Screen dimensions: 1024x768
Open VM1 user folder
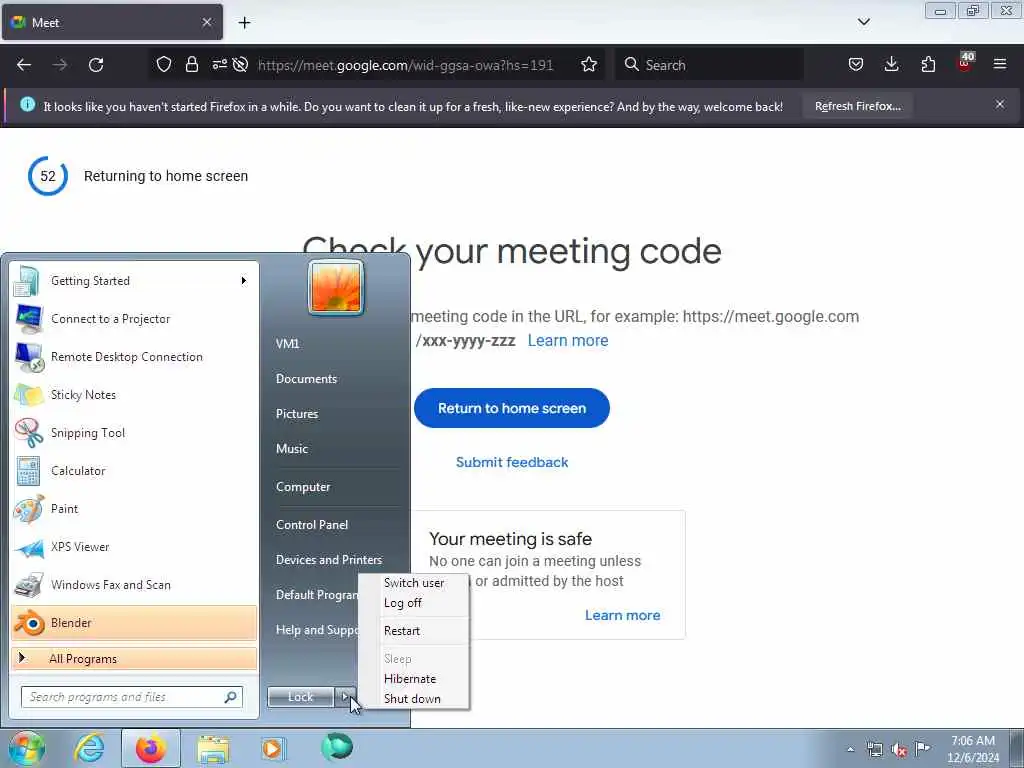pyautogui.click(x=287, y=344)
